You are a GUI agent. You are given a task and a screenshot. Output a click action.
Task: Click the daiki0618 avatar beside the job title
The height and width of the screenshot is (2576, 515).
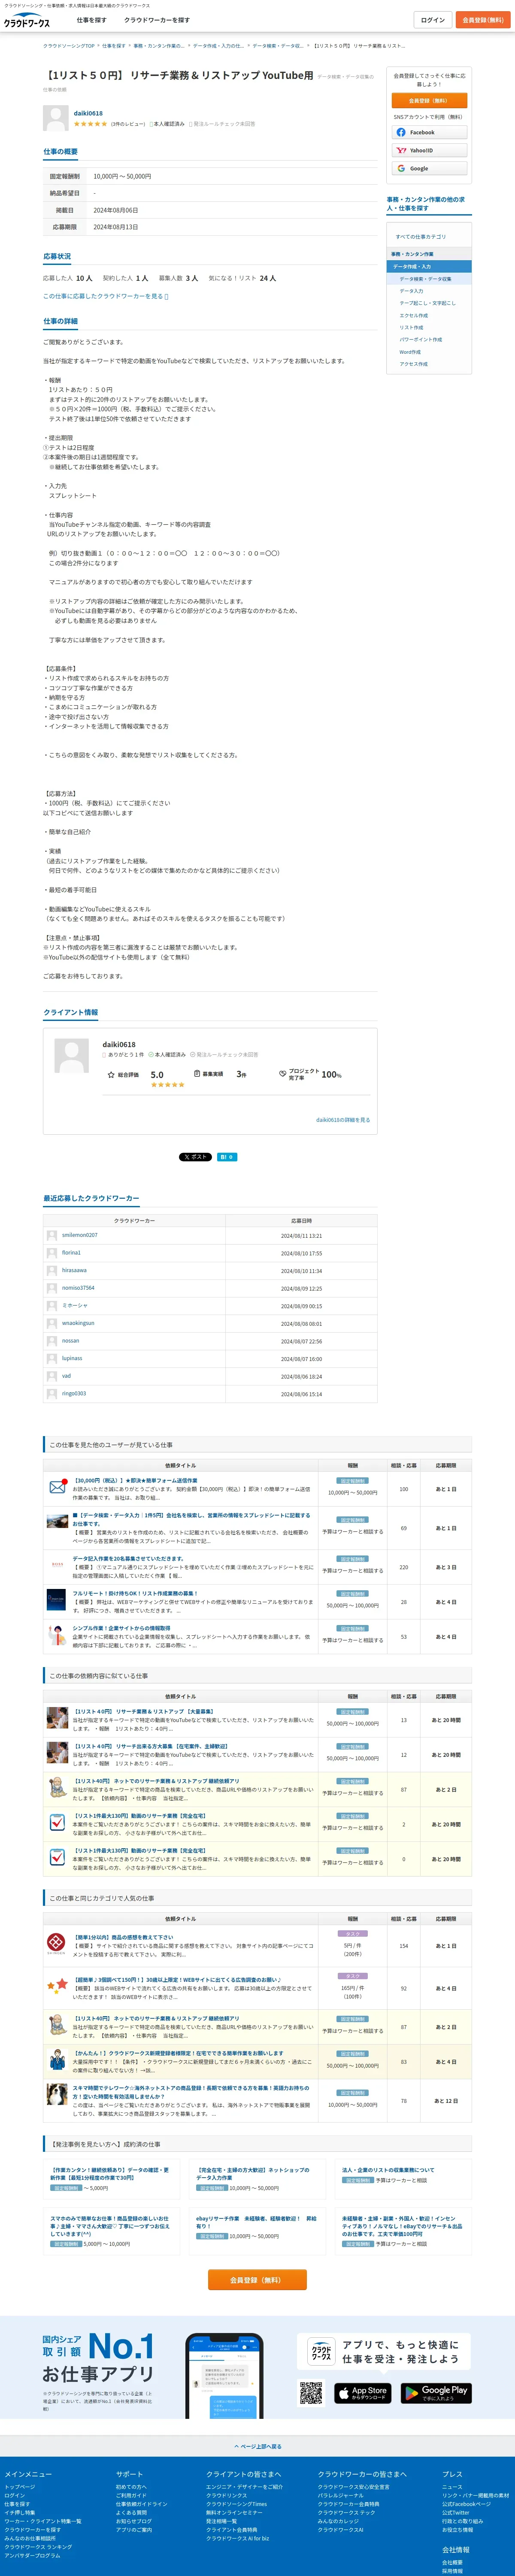56,118
